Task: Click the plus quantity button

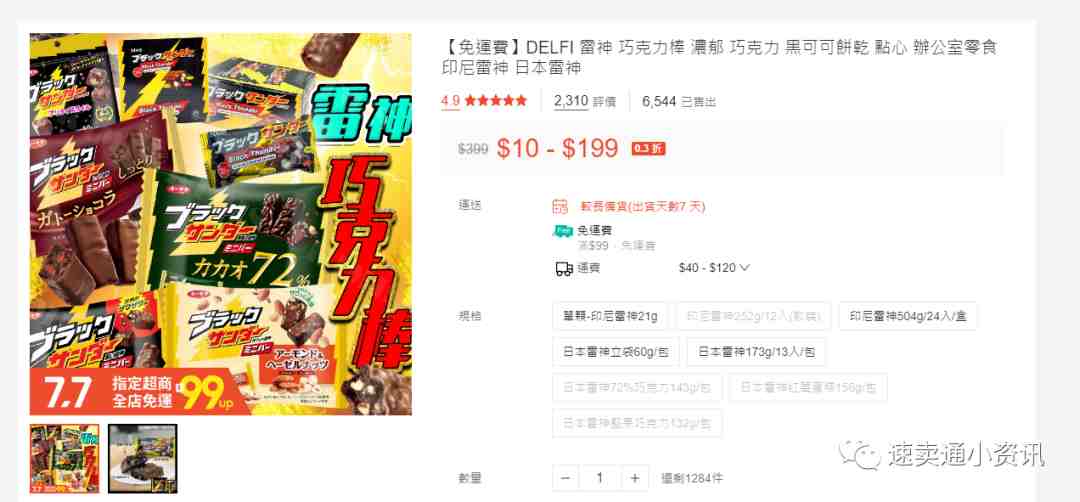Action: 635,478
